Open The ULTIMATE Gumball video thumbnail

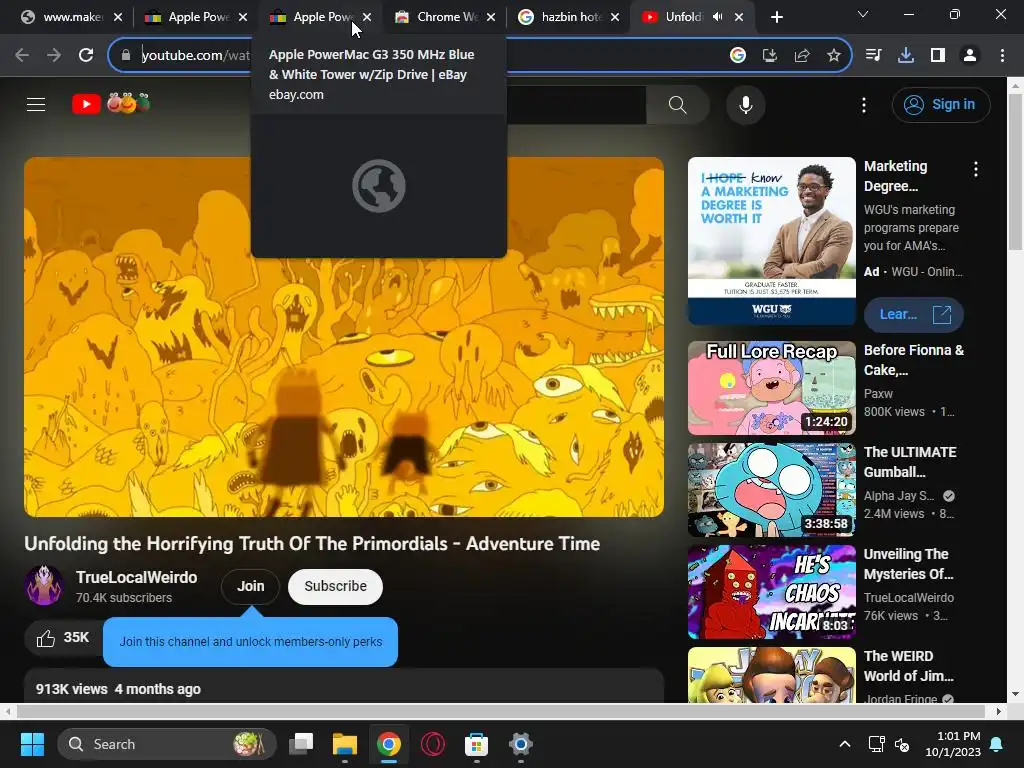(771, 490)
